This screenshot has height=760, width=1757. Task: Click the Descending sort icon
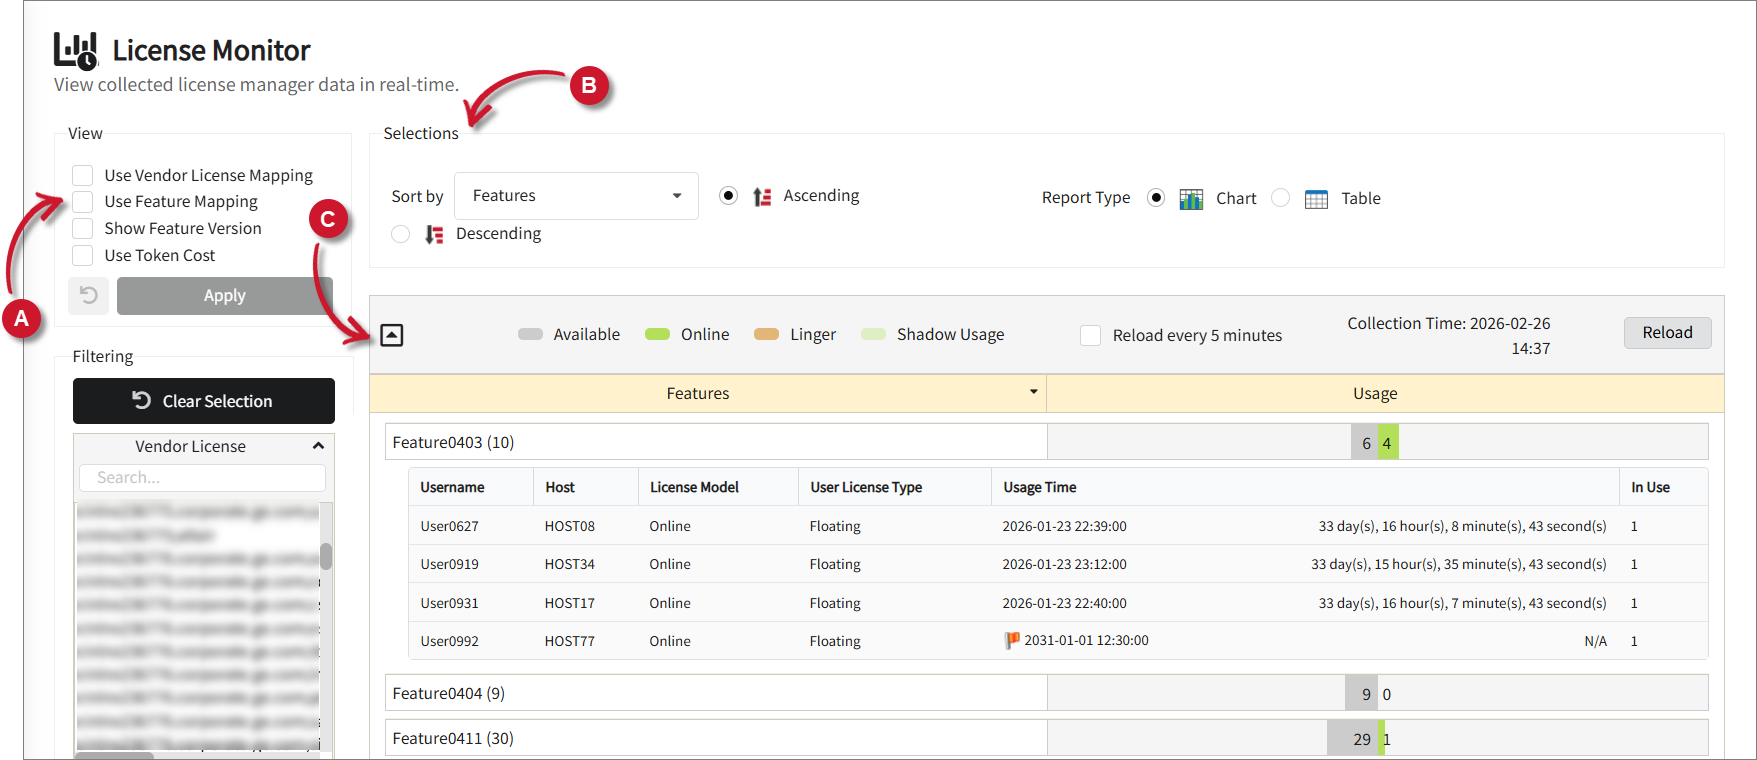434,234
